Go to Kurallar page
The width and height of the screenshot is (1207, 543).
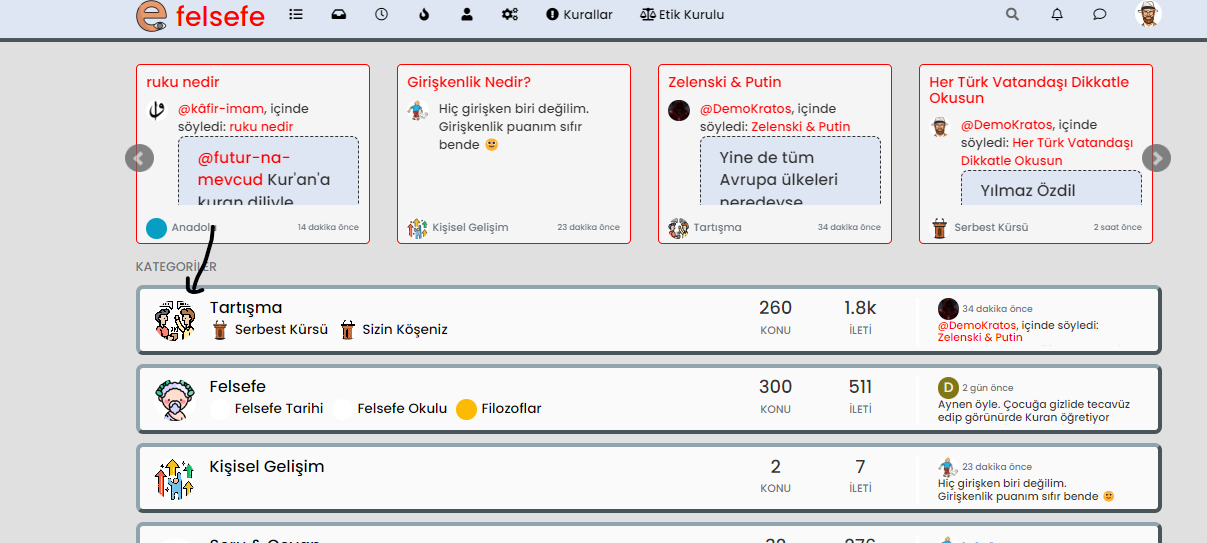coord(579,15)
